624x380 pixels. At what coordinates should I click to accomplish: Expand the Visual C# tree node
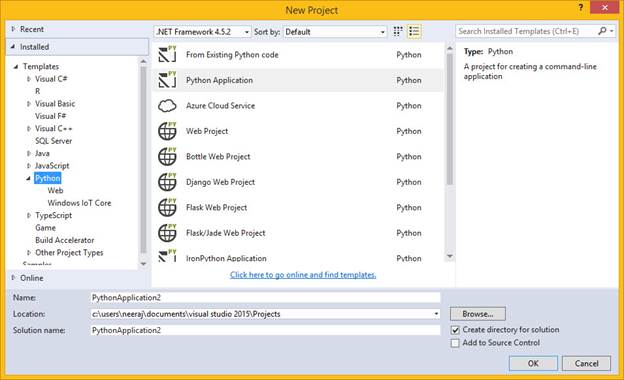(29, 79)
